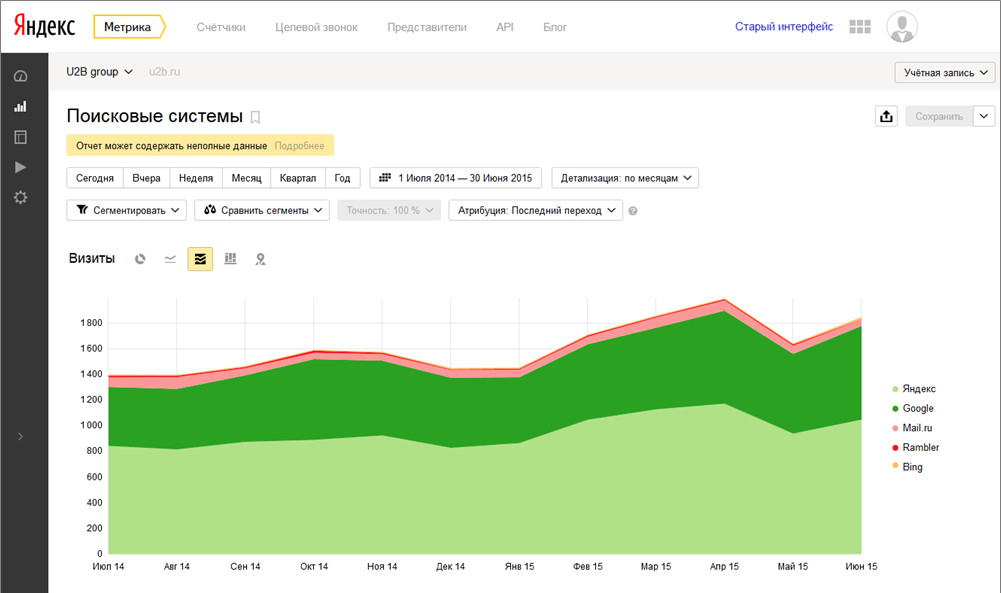Open the reports bar chart sidebar icon
Viewport: 1001px width, 593px height.
20,107
